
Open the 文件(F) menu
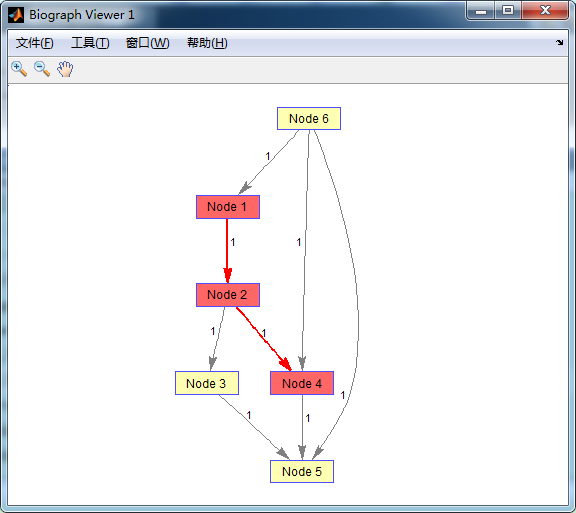pos(35,43)
